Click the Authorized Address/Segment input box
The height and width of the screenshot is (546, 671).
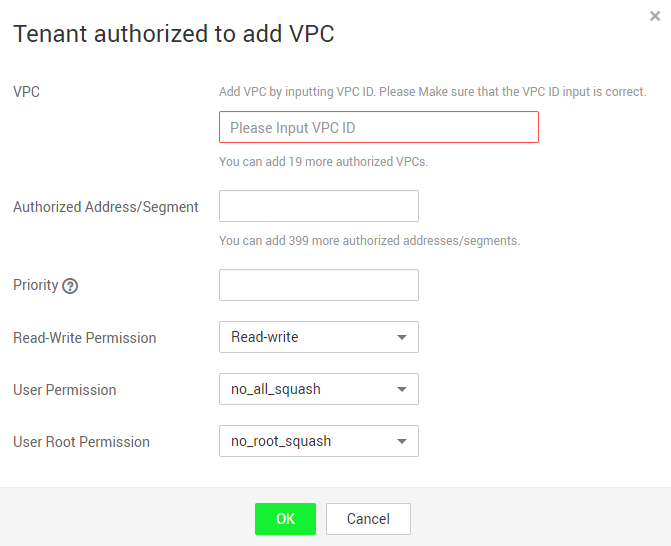(x=319, y=206)
